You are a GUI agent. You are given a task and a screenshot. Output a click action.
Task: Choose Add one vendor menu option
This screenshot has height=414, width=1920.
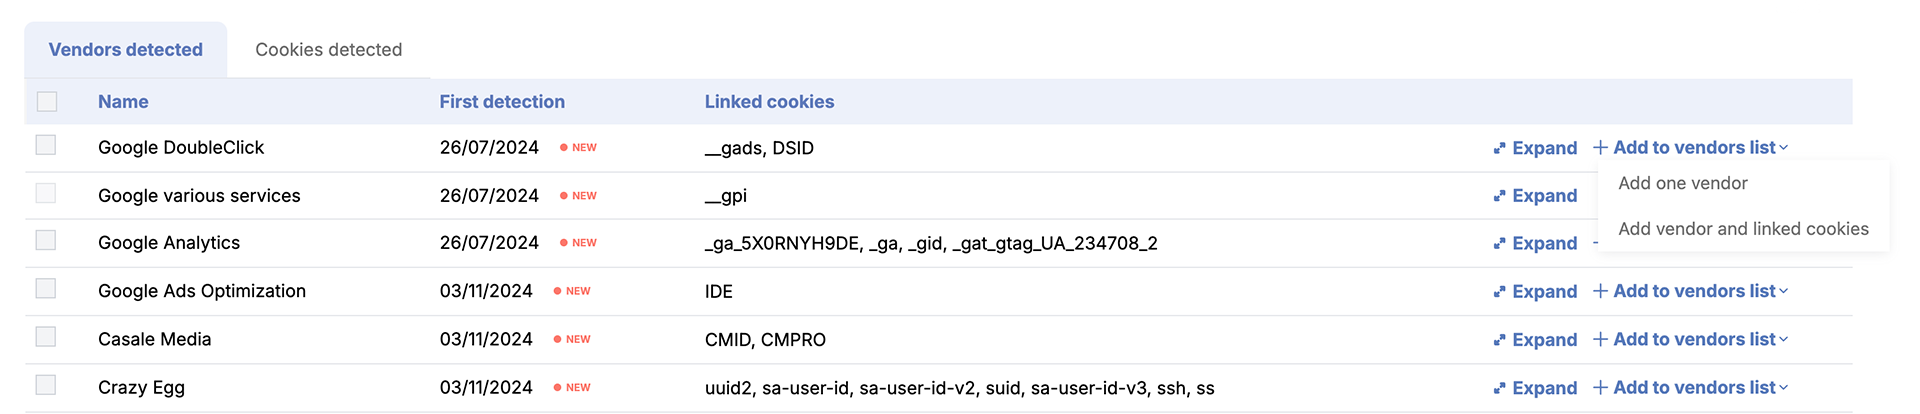click(1683, 183)
